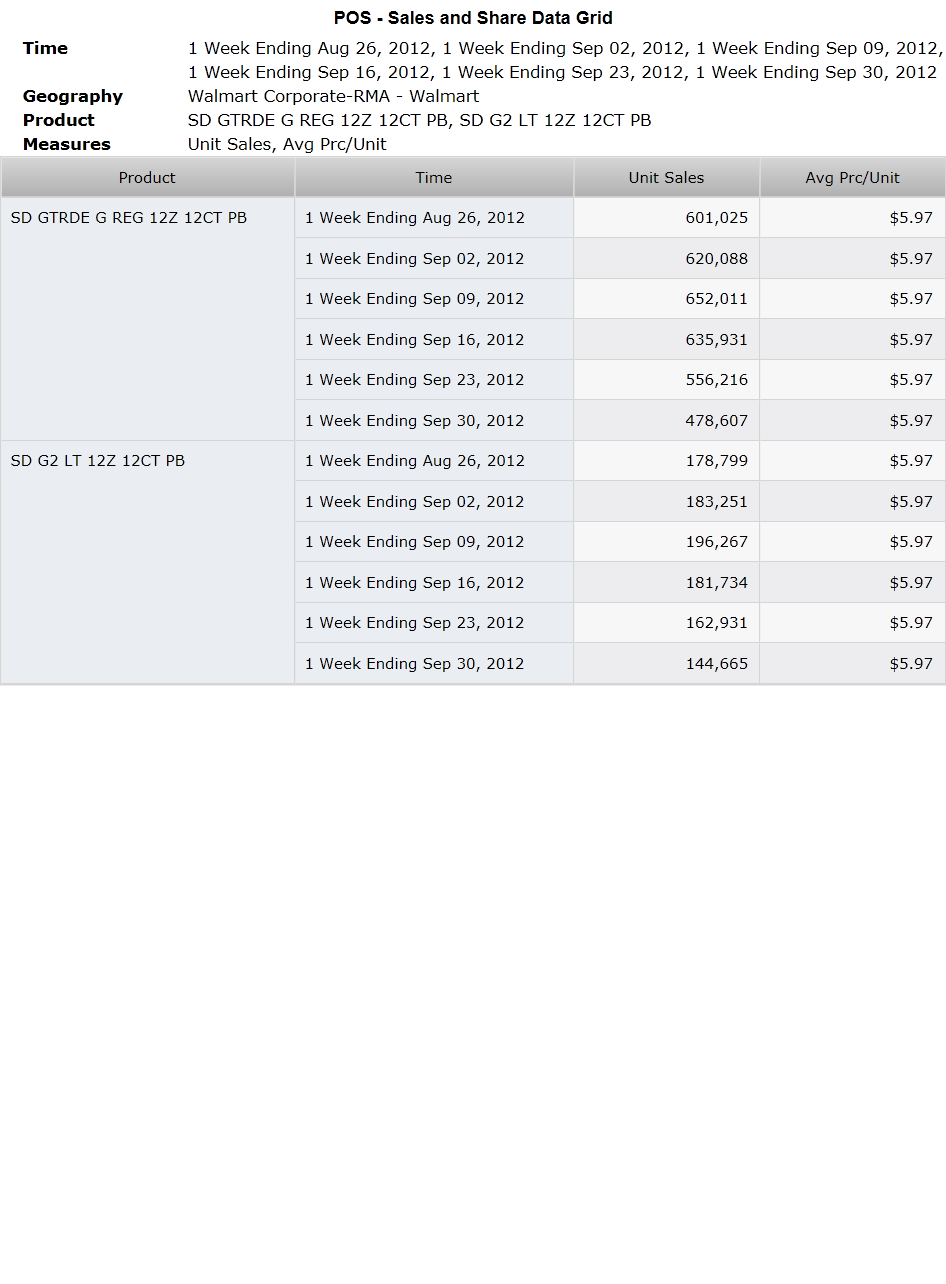Select unit sales value 162,931
The width and height of the screenshot is (946, 1284).
coord(666,623)
